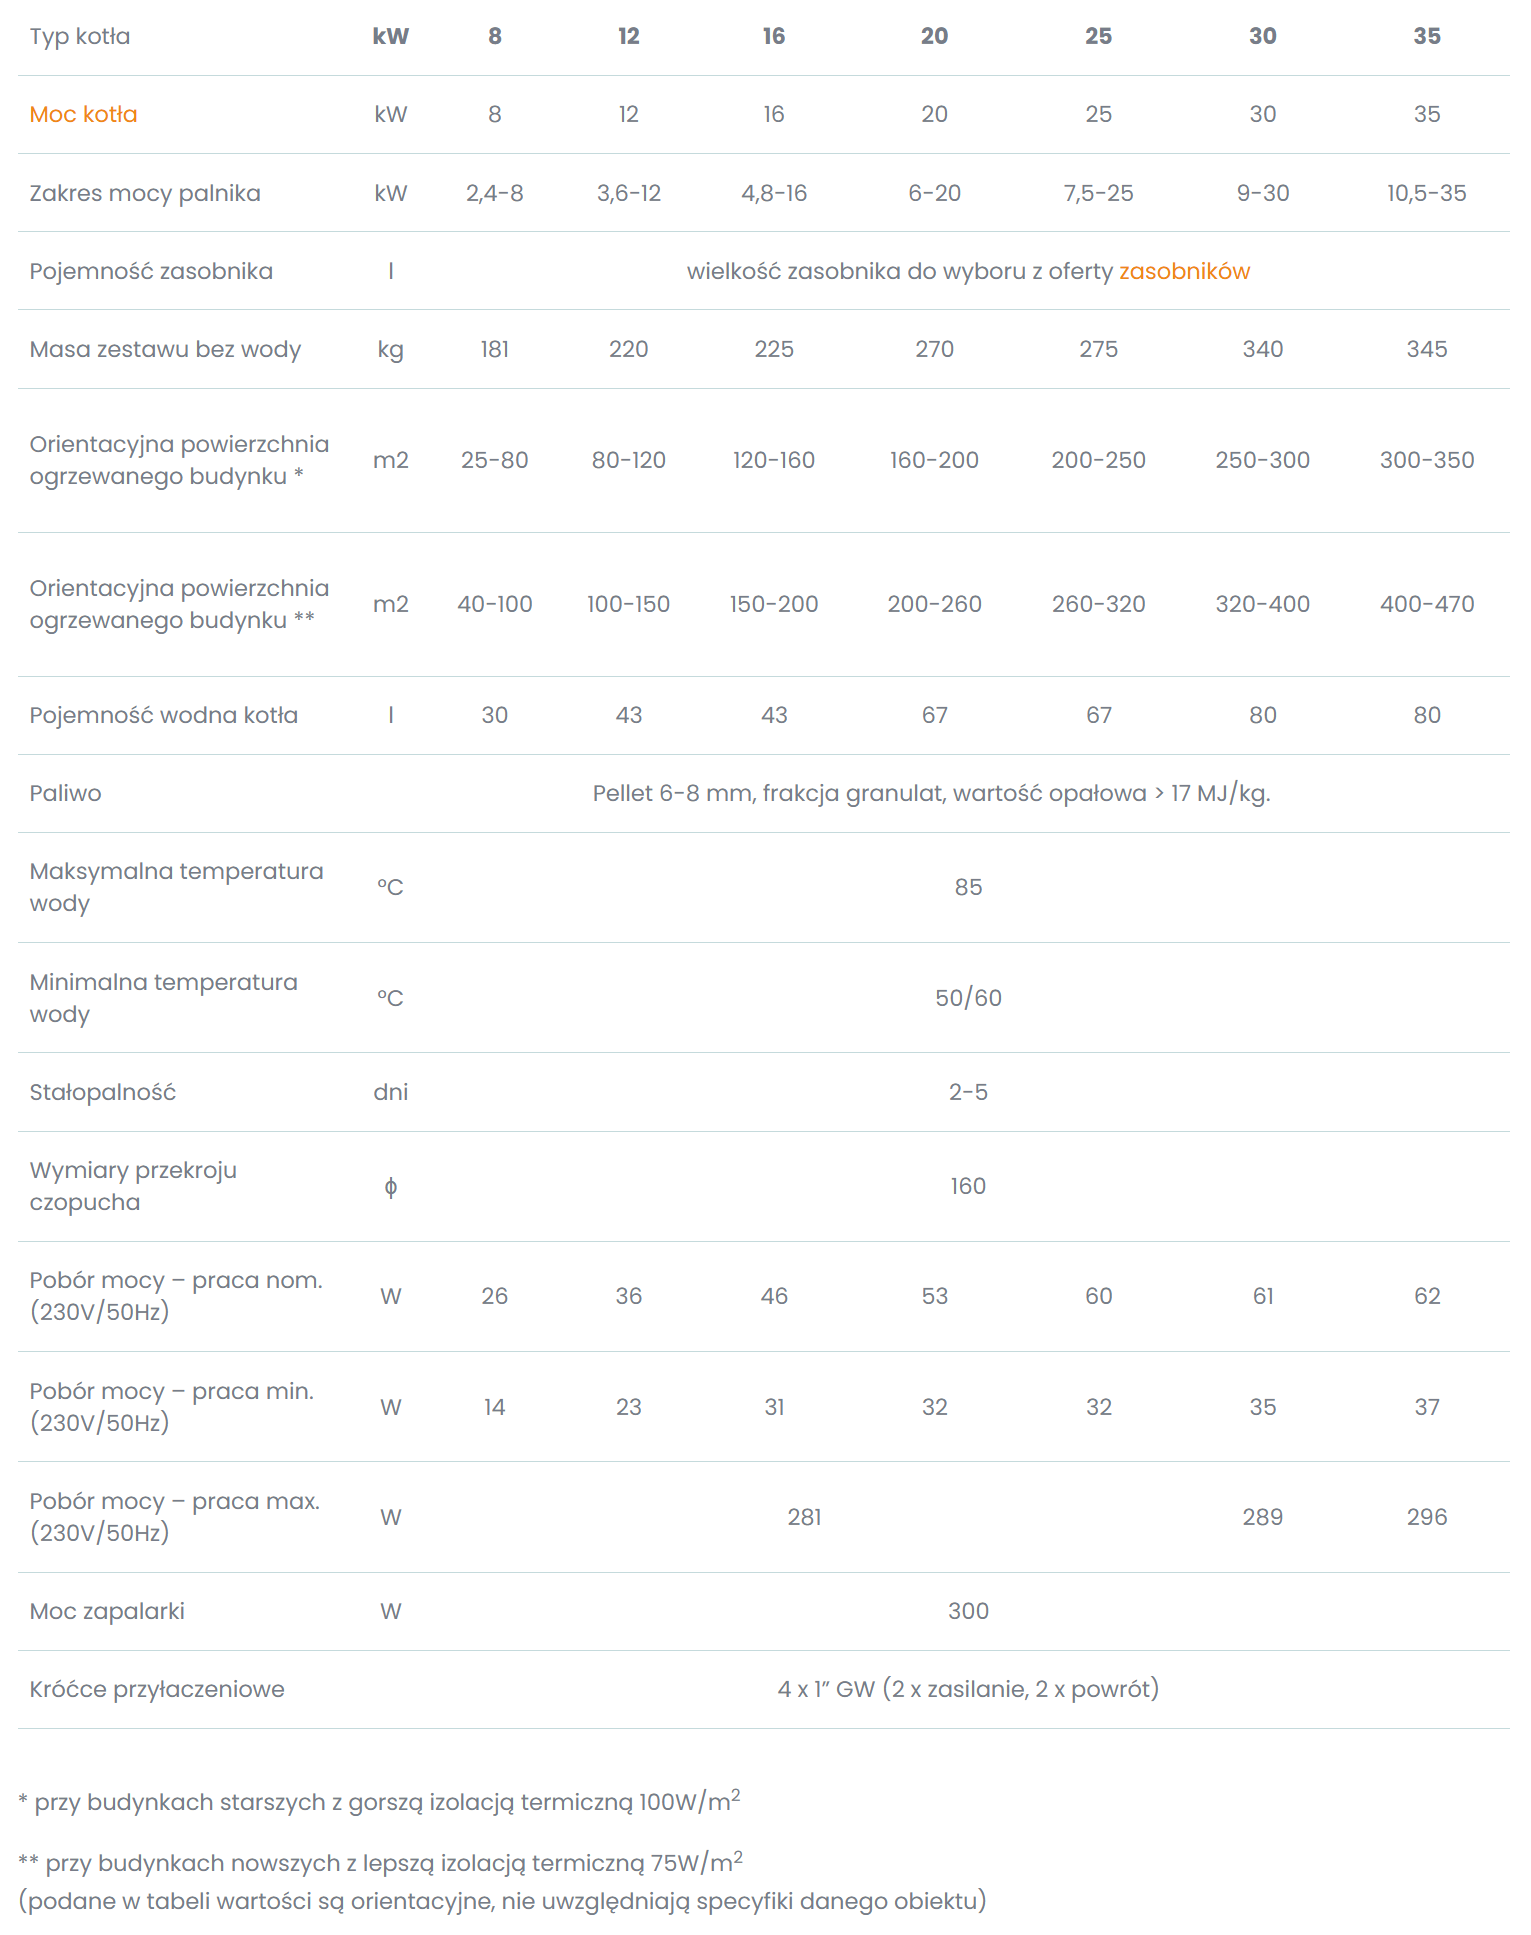Click maximum power draw '281'
The image size is (1531, 1935).
804,1517
